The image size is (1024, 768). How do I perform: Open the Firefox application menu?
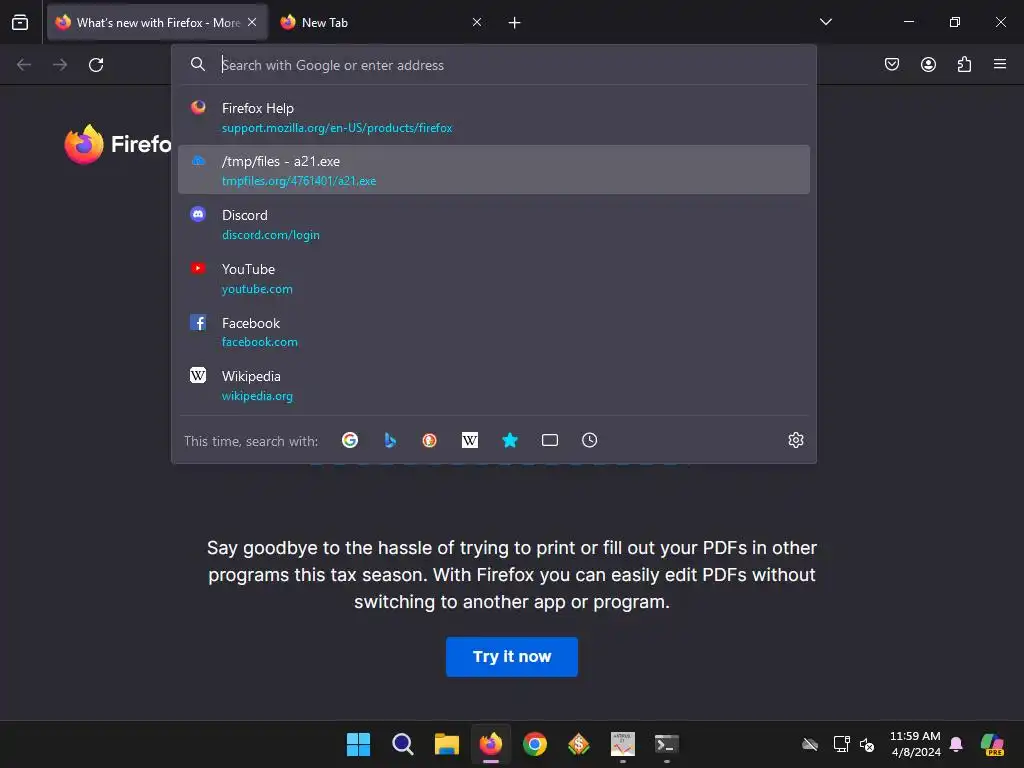coord(1000,64)
